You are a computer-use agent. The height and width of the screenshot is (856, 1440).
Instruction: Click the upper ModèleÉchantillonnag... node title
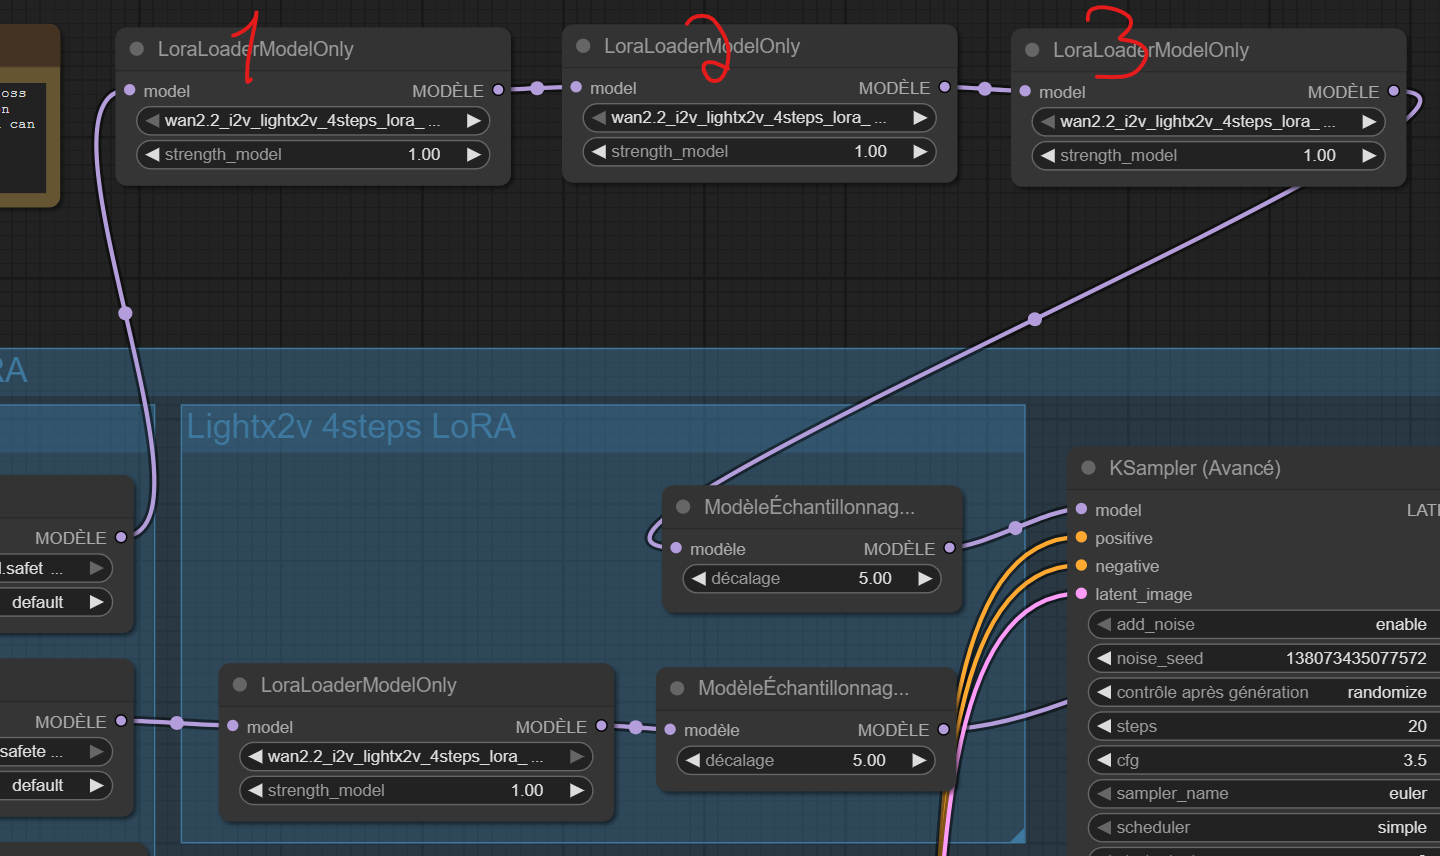(x=809, y=507)
